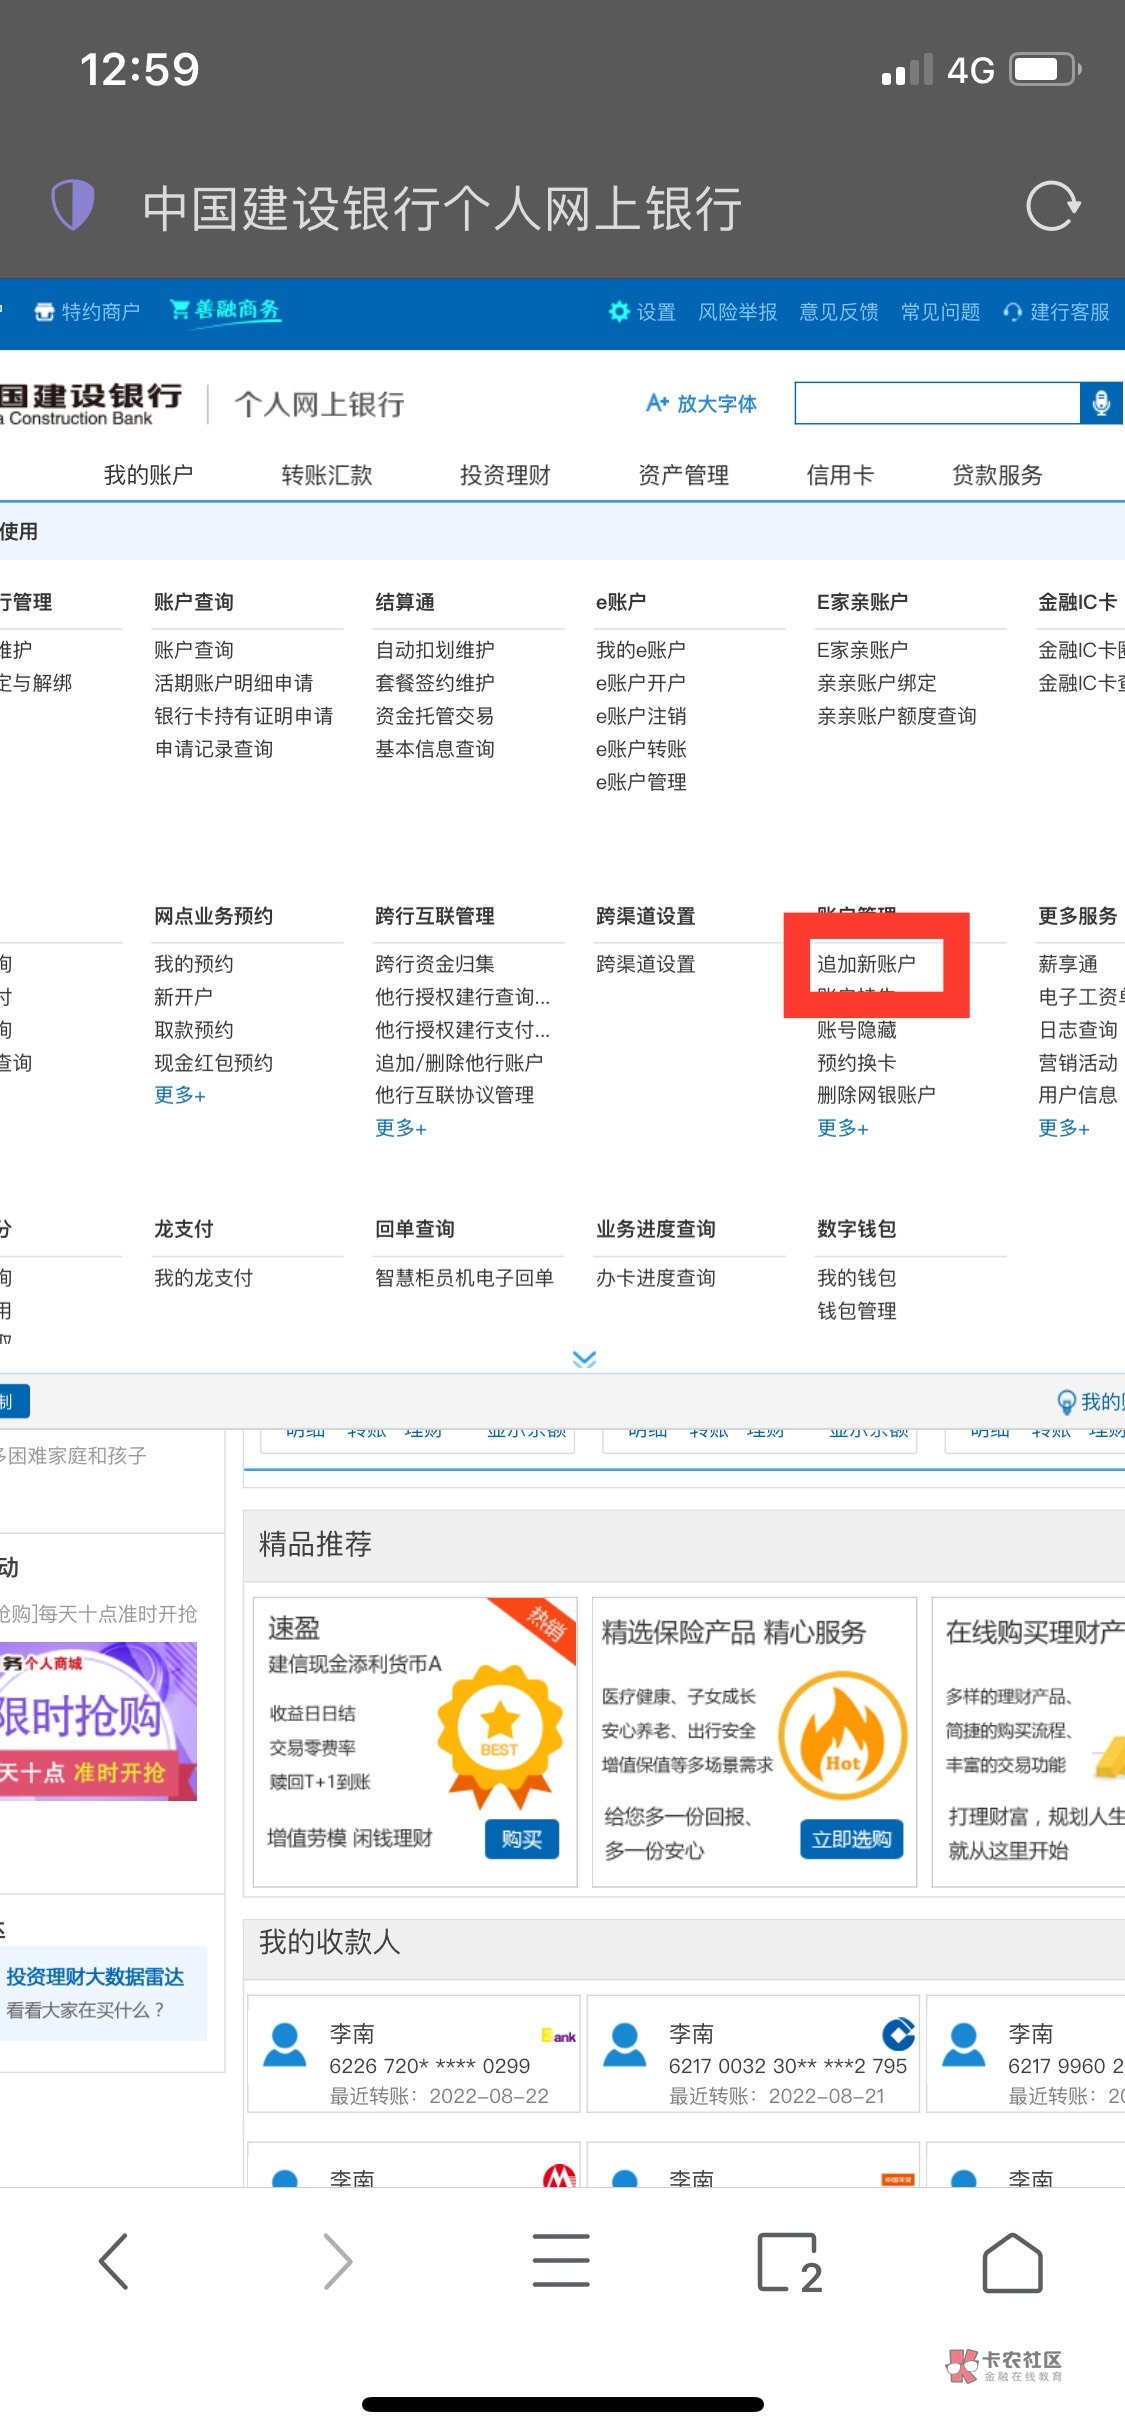This screenshot has height=2436, width=1125.
Task: Select 现金红包预约
Action: (214, 1063)
